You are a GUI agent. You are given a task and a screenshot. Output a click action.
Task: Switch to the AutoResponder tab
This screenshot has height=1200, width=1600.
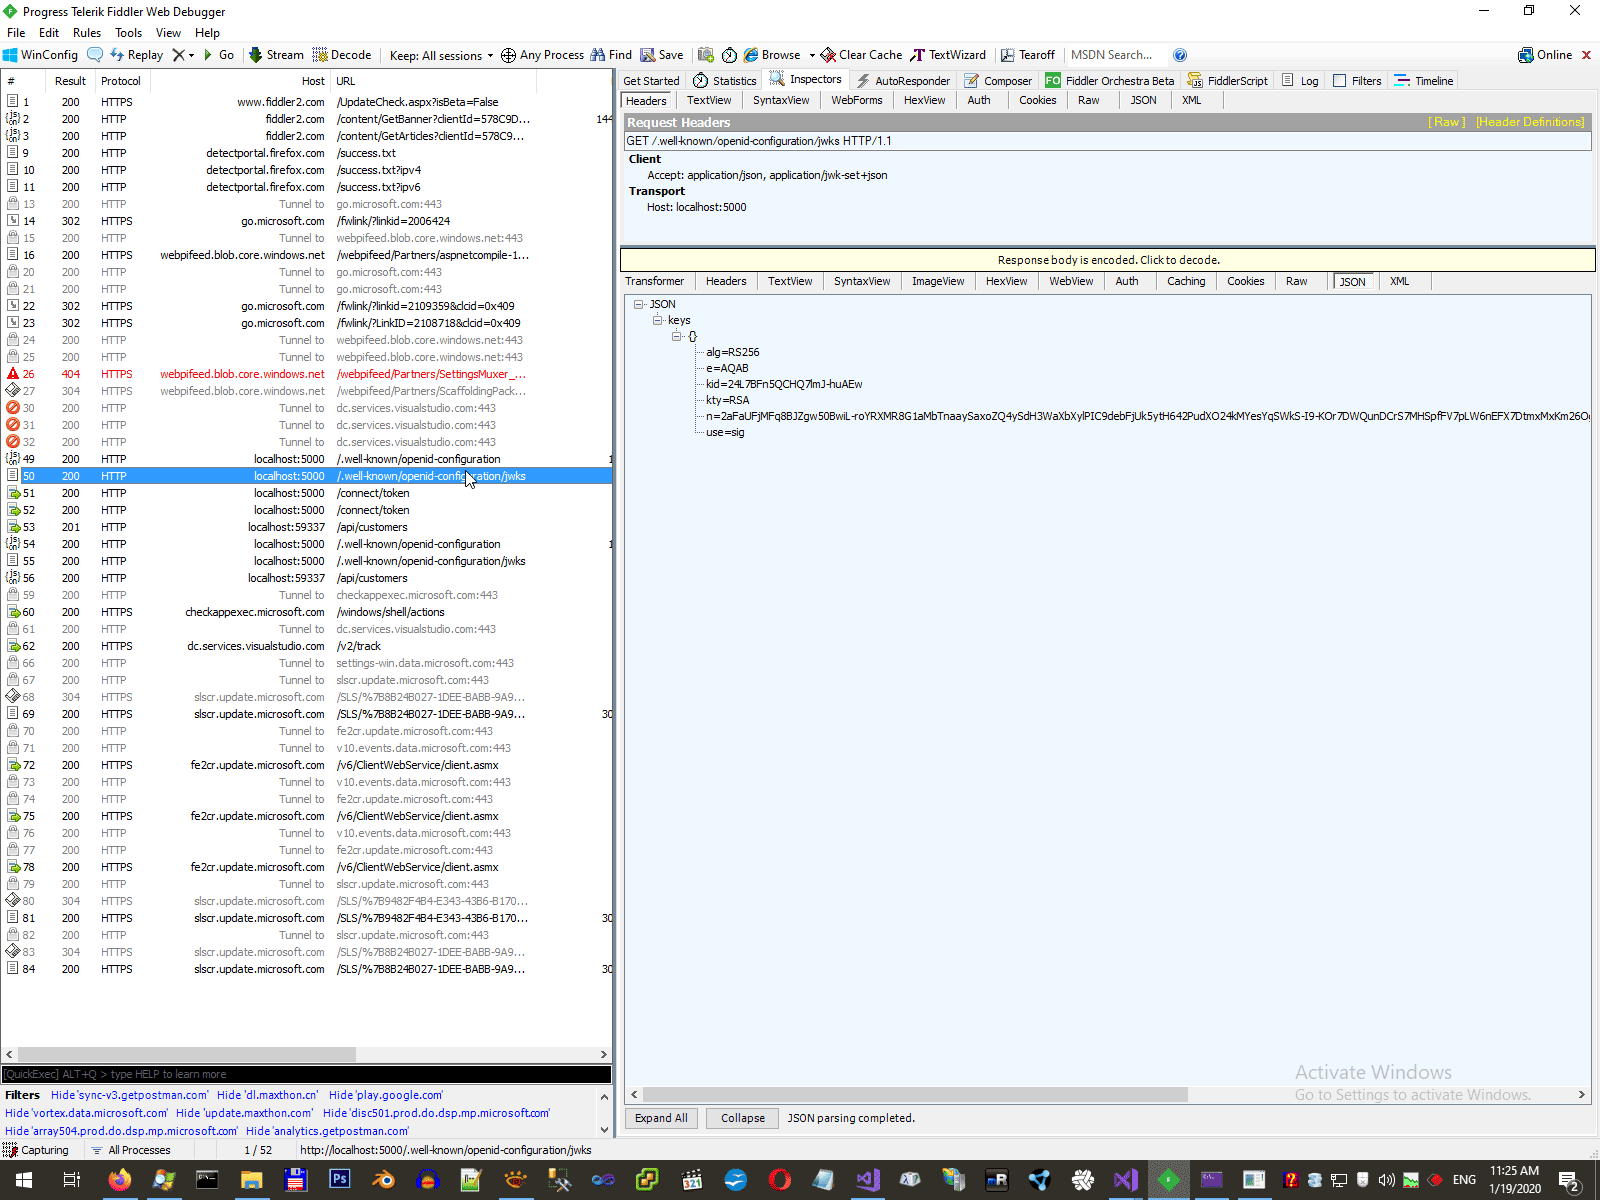click(903, 81)
